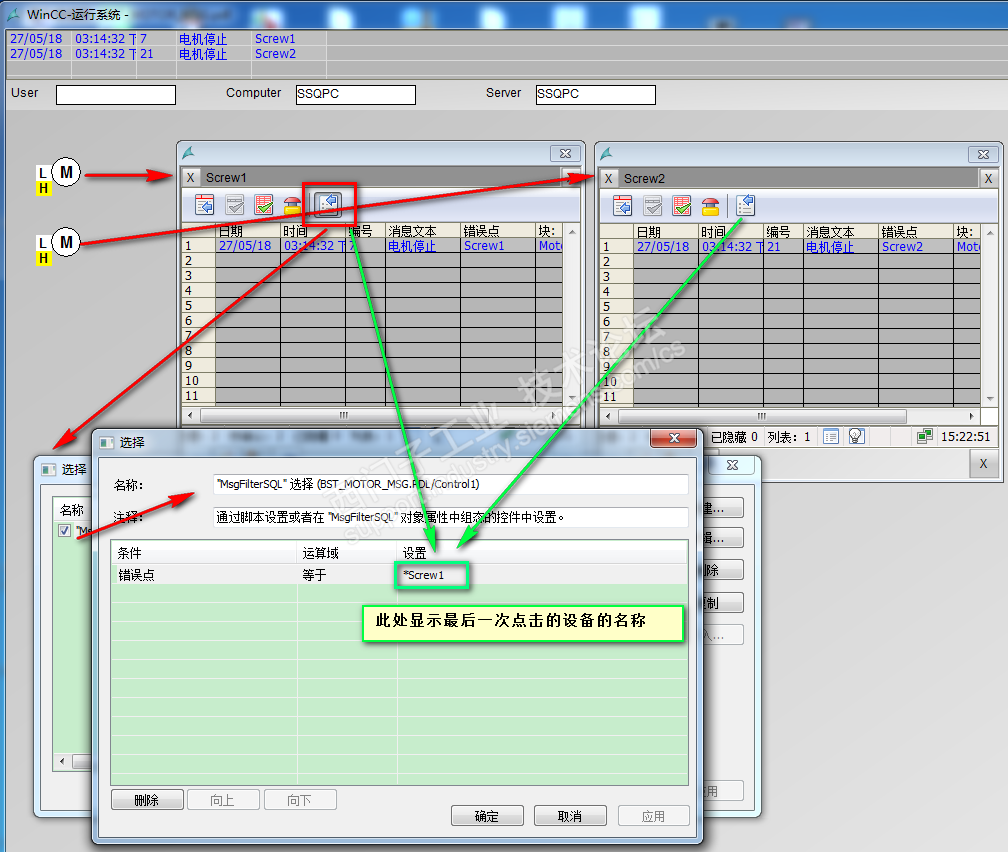Click the 运算域 column header
The width and height of the screenshot is (1008, 852).
pos(347,553)
